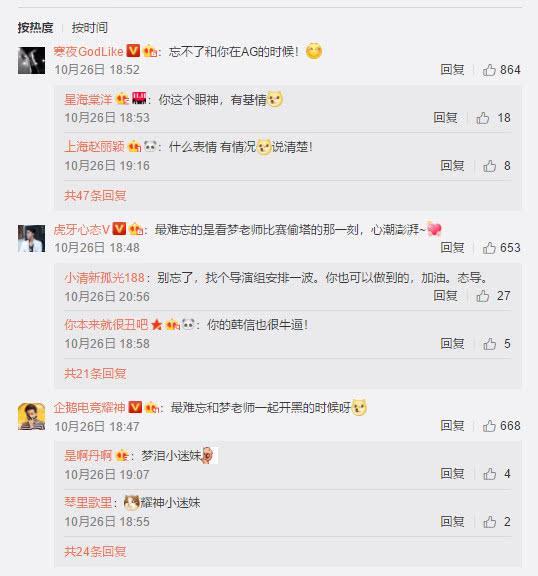
Task: Expand 共24条回复 replies
Action: (95, 551)
